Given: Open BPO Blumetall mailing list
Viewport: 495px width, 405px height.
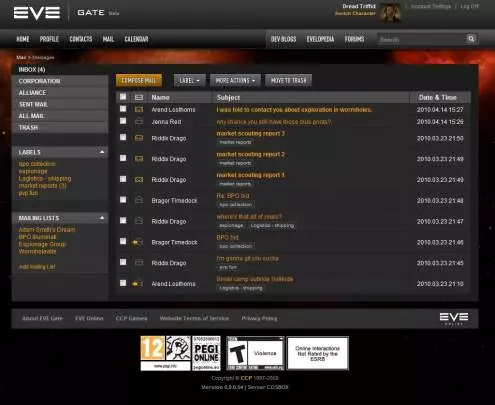Looking at the screenshot, I should pyautogui.click(x=37, y=237).
